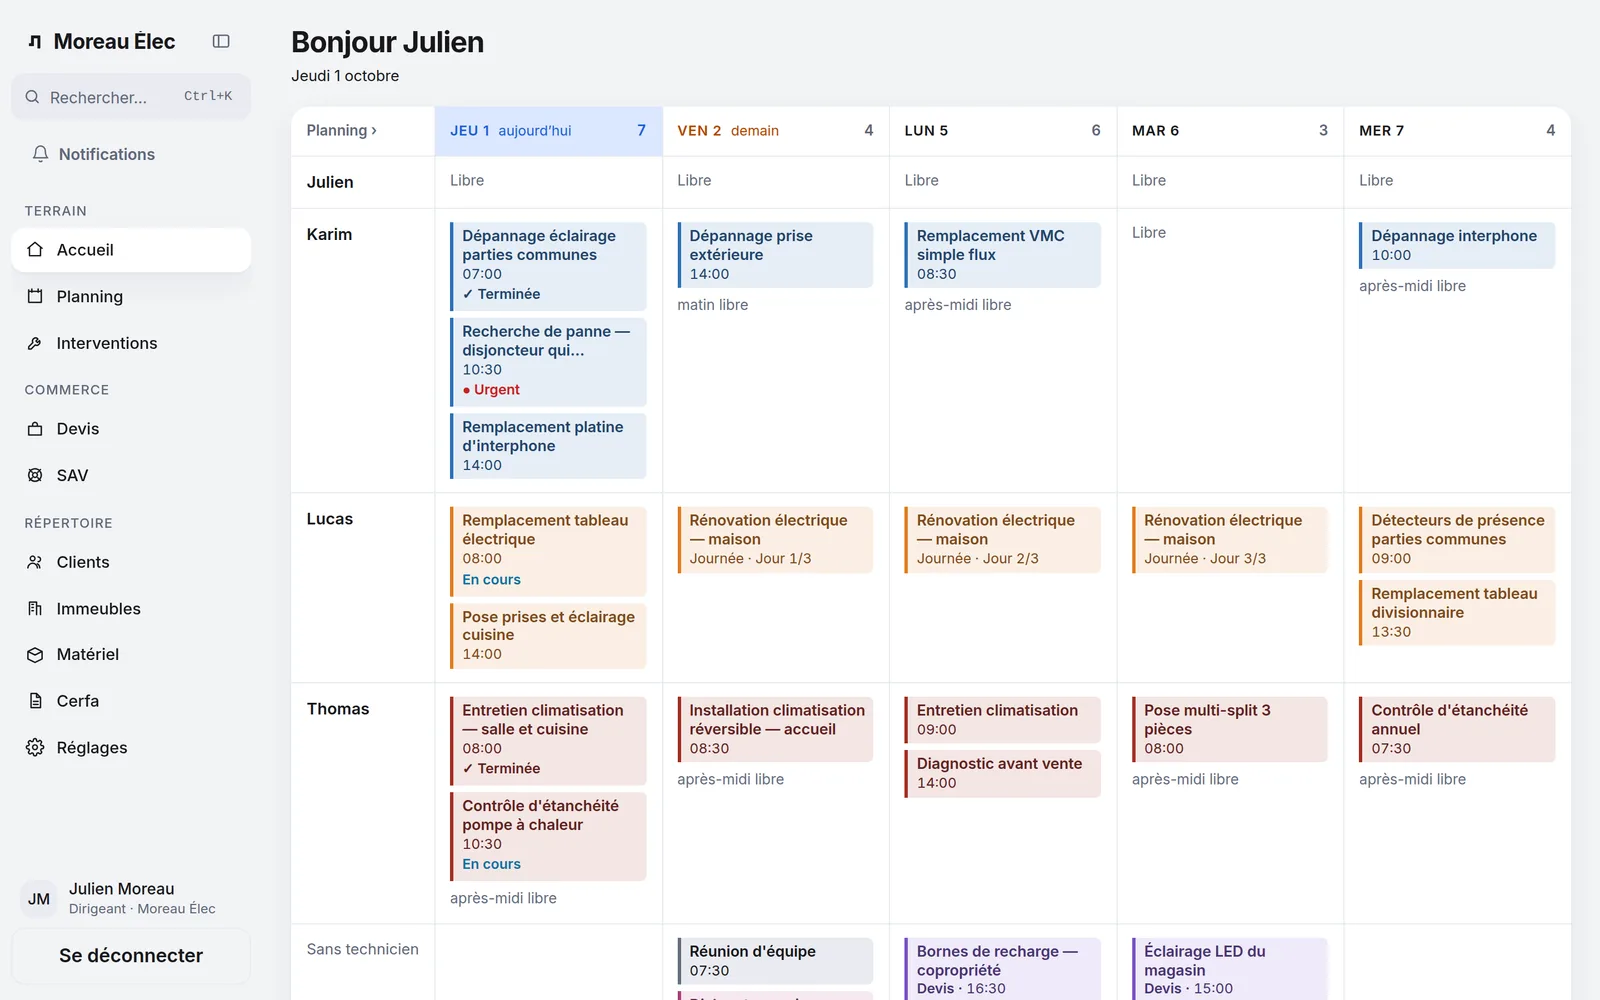This screenshot has height=1000, width=1600.
Task: Open Remplacement tableau électrique card
Action: click(x=548, y=551)
